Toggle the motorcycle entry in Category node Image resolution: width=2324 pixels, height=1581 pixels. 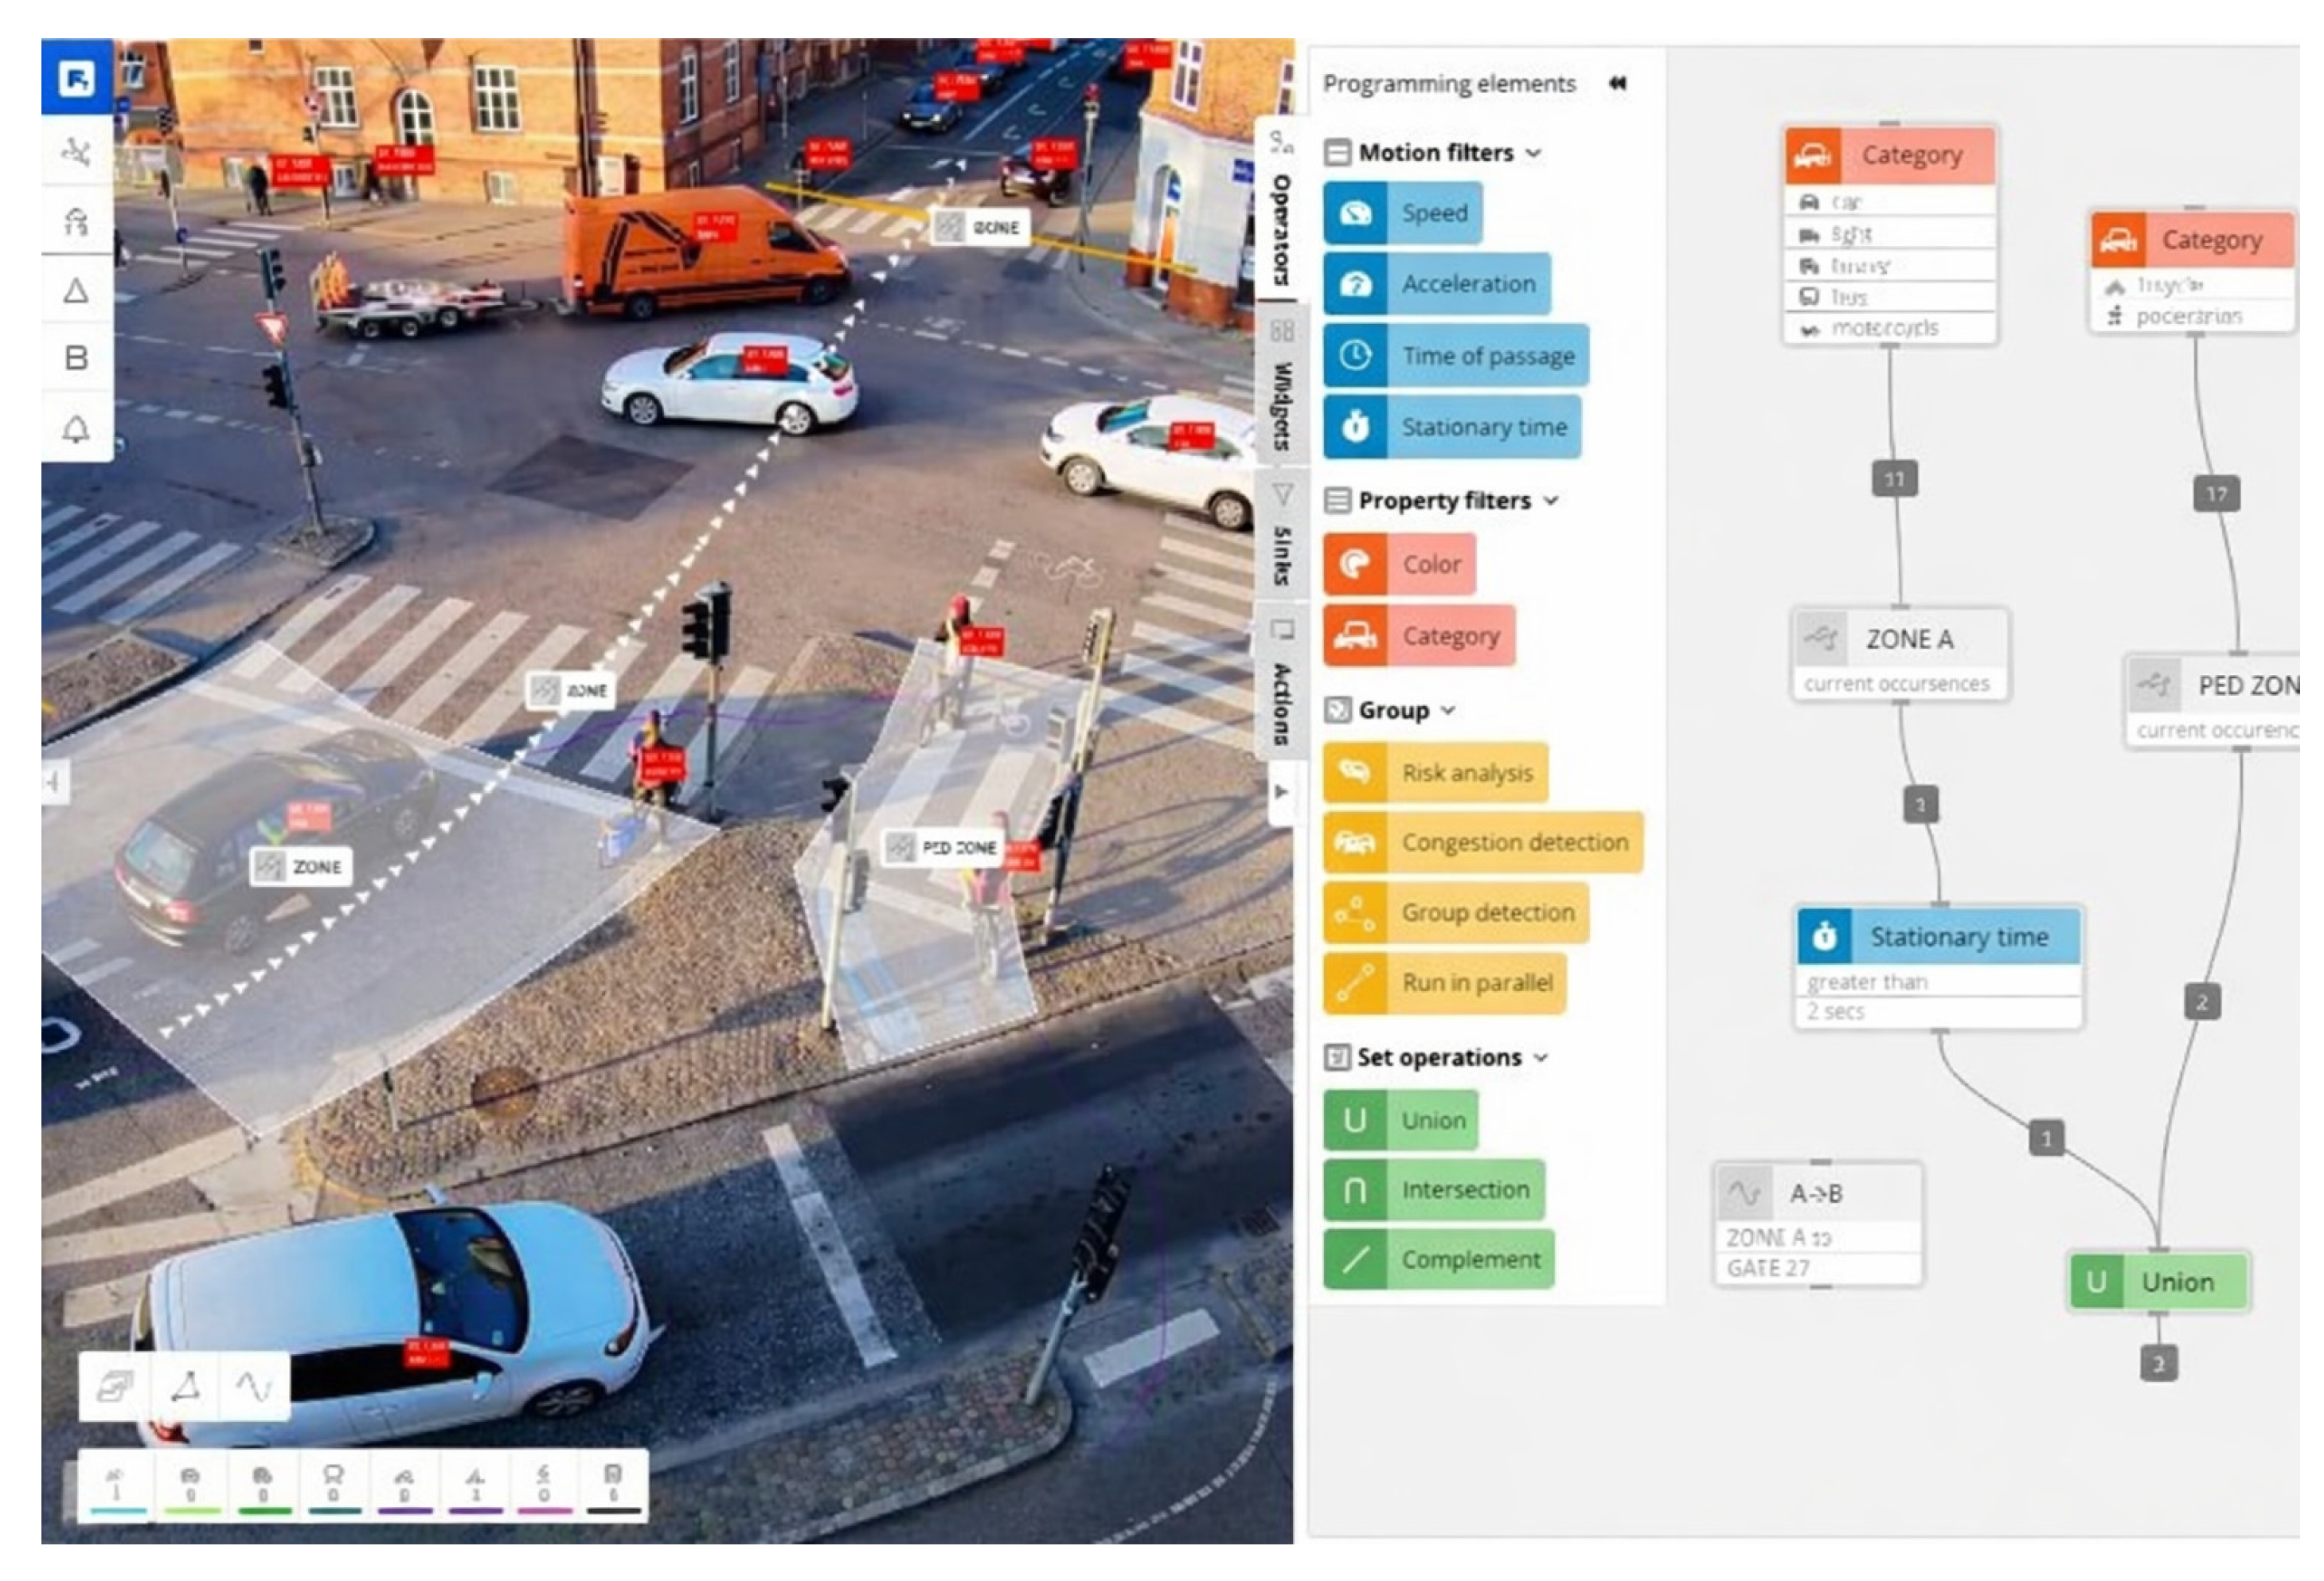1885,329
